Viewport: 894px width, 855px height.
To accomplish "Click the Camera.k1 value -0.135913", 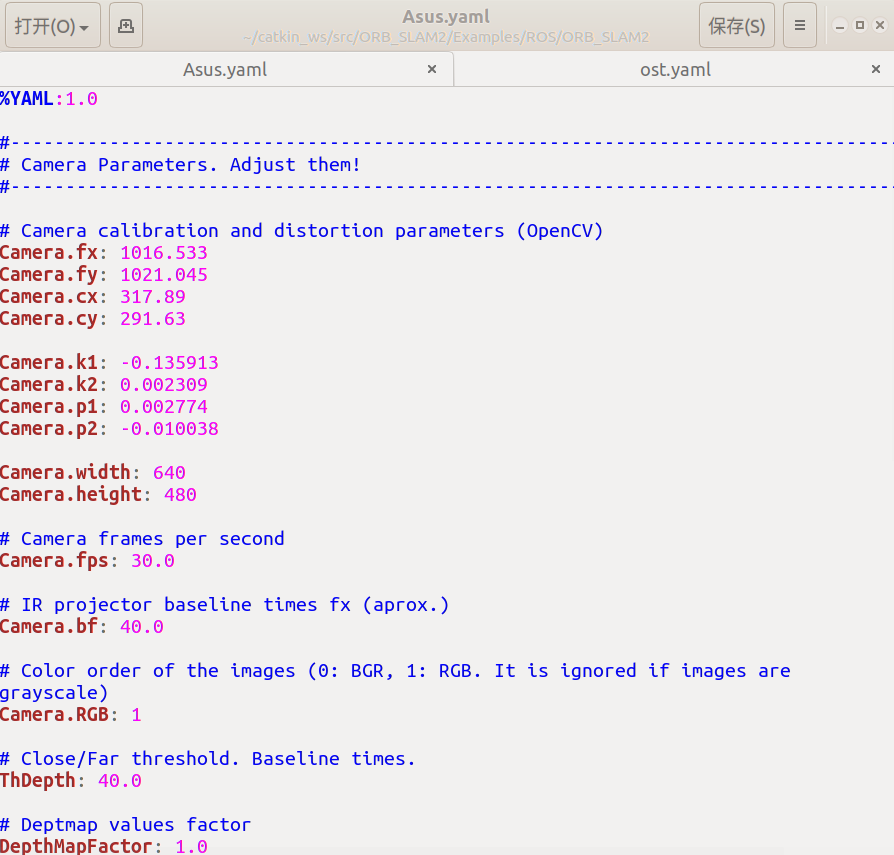I will [x=169, y=363].
